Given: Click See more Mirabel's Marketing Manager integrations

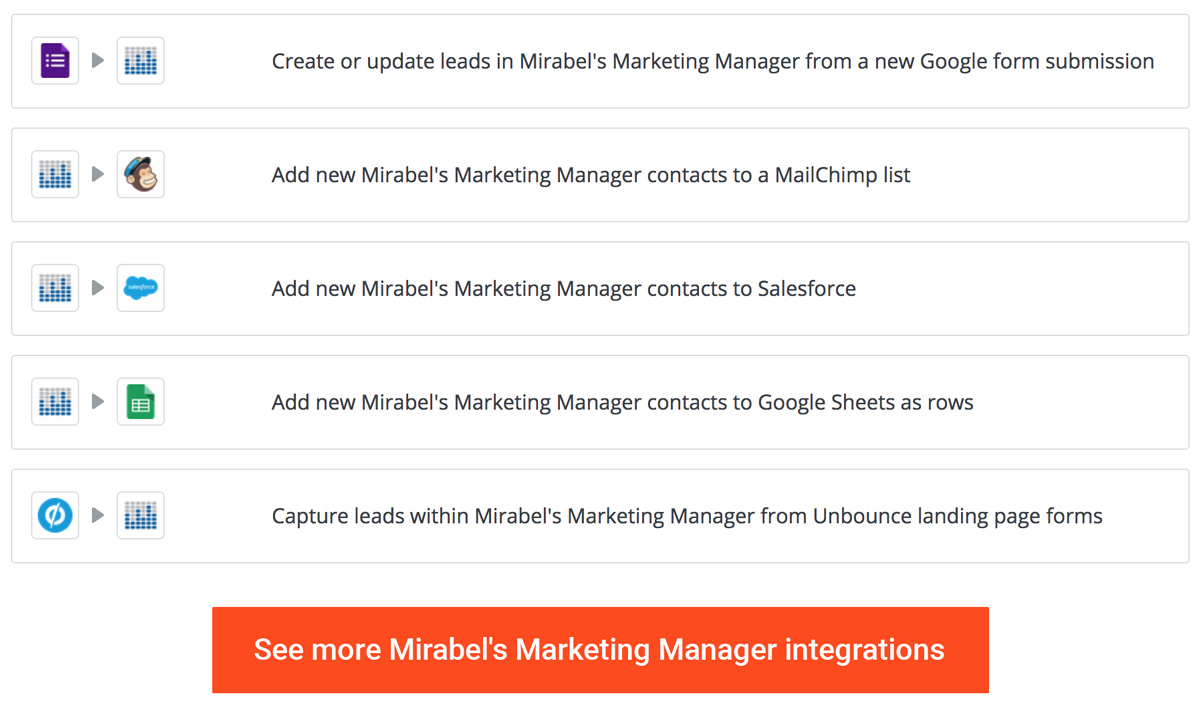Looking at the screenshot, I should tap(600, 650).
